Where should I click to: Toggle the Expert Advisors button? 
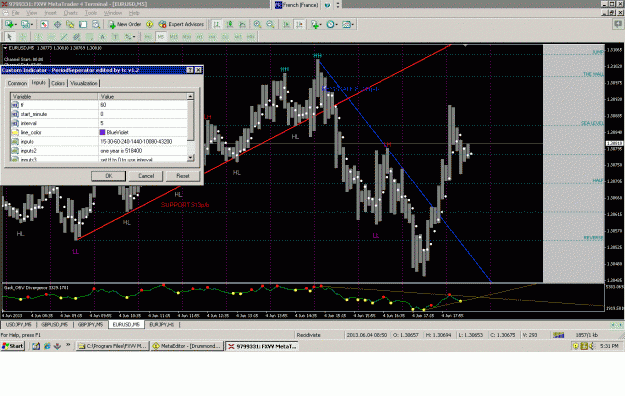(x=181, y=24)
